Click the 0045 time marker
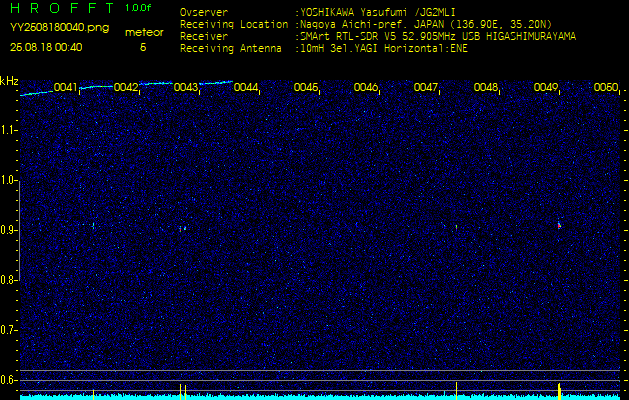 click(306, 87)
